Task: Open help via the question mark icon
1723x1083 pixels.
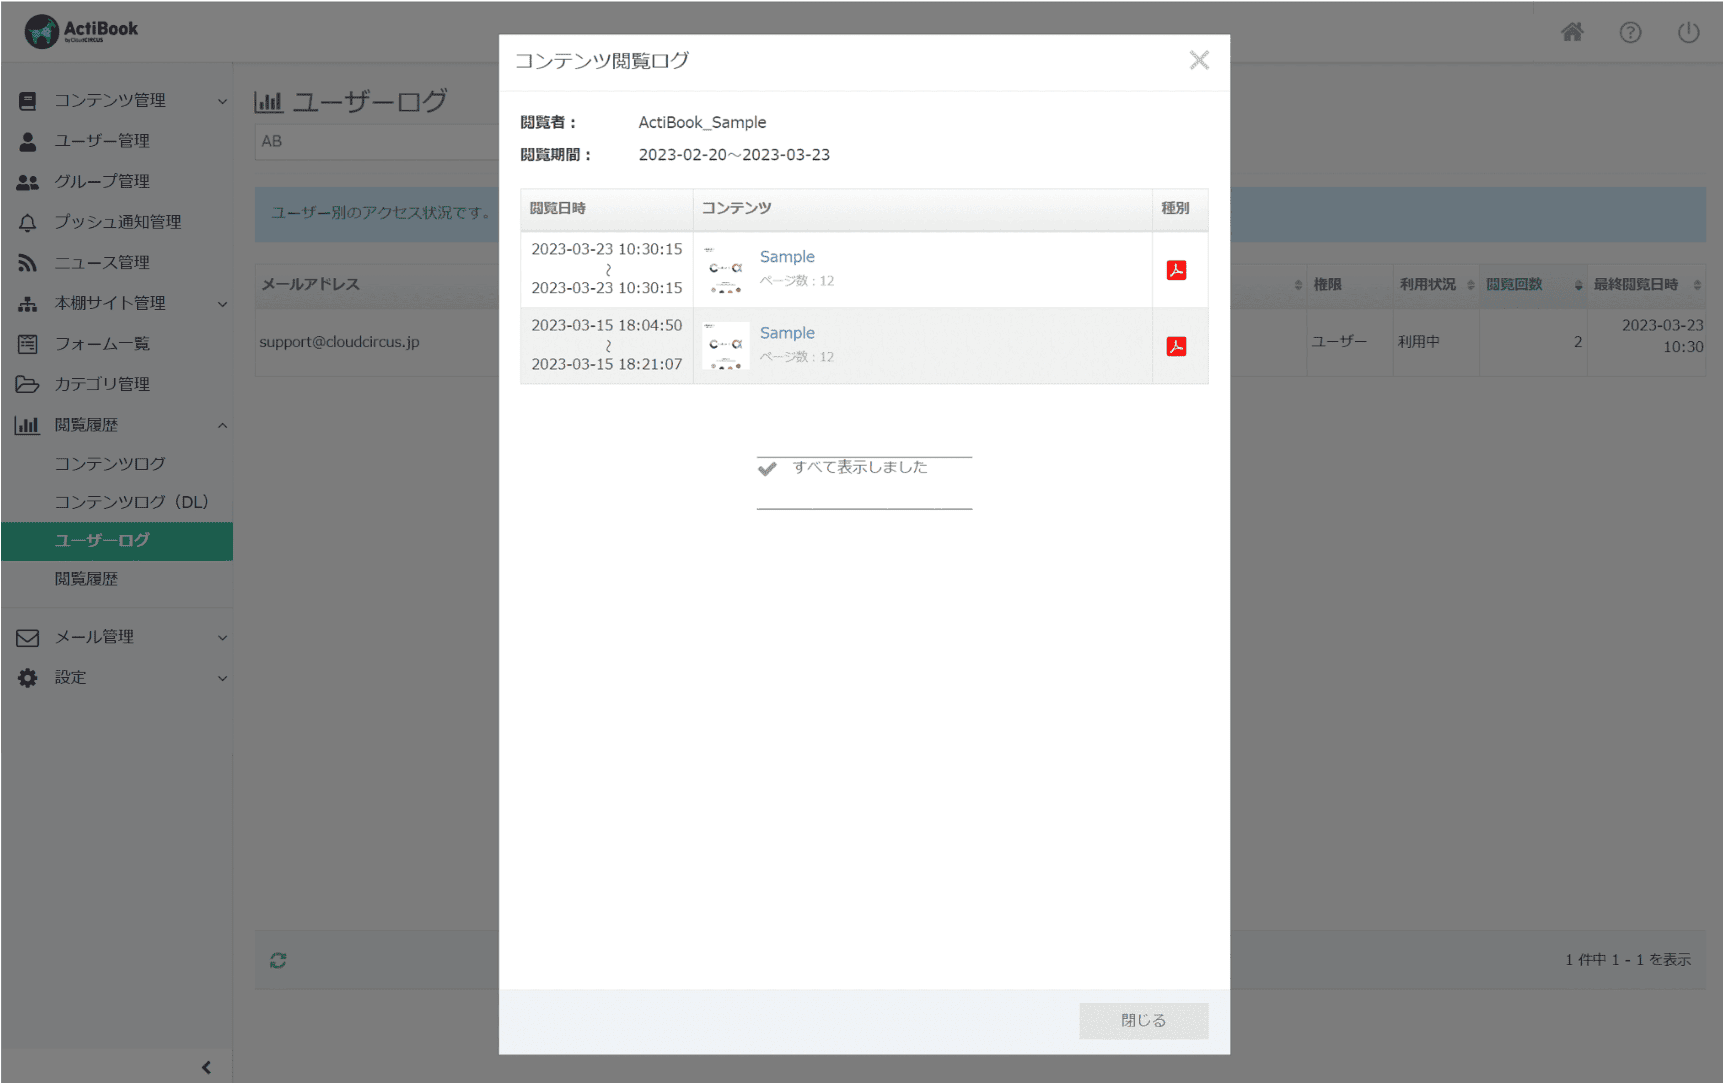Action: tap(1630, 32)
